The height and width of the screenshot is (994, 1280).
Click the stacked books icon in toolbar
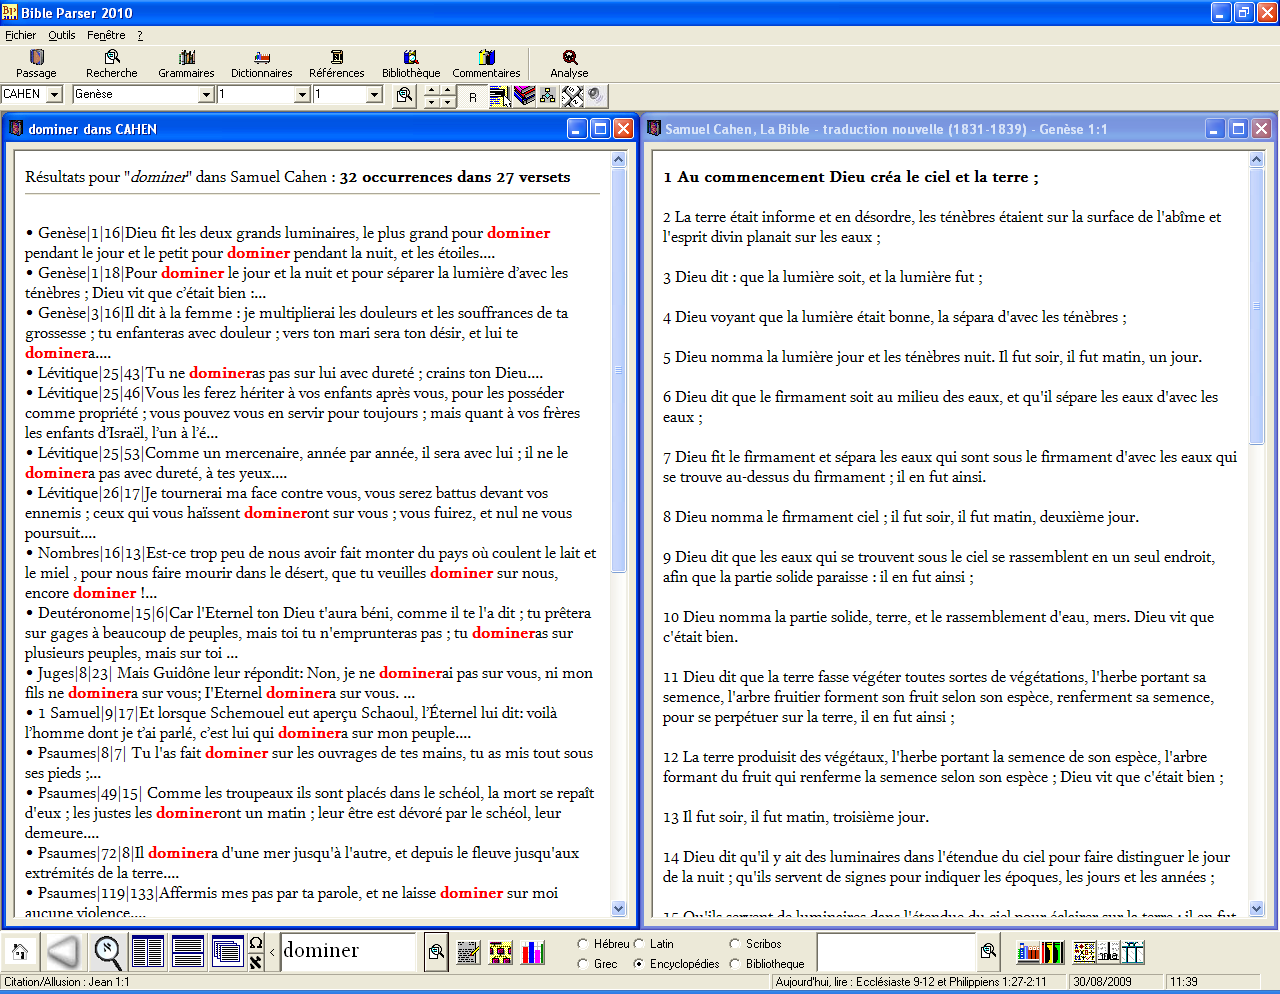[524, 96]
